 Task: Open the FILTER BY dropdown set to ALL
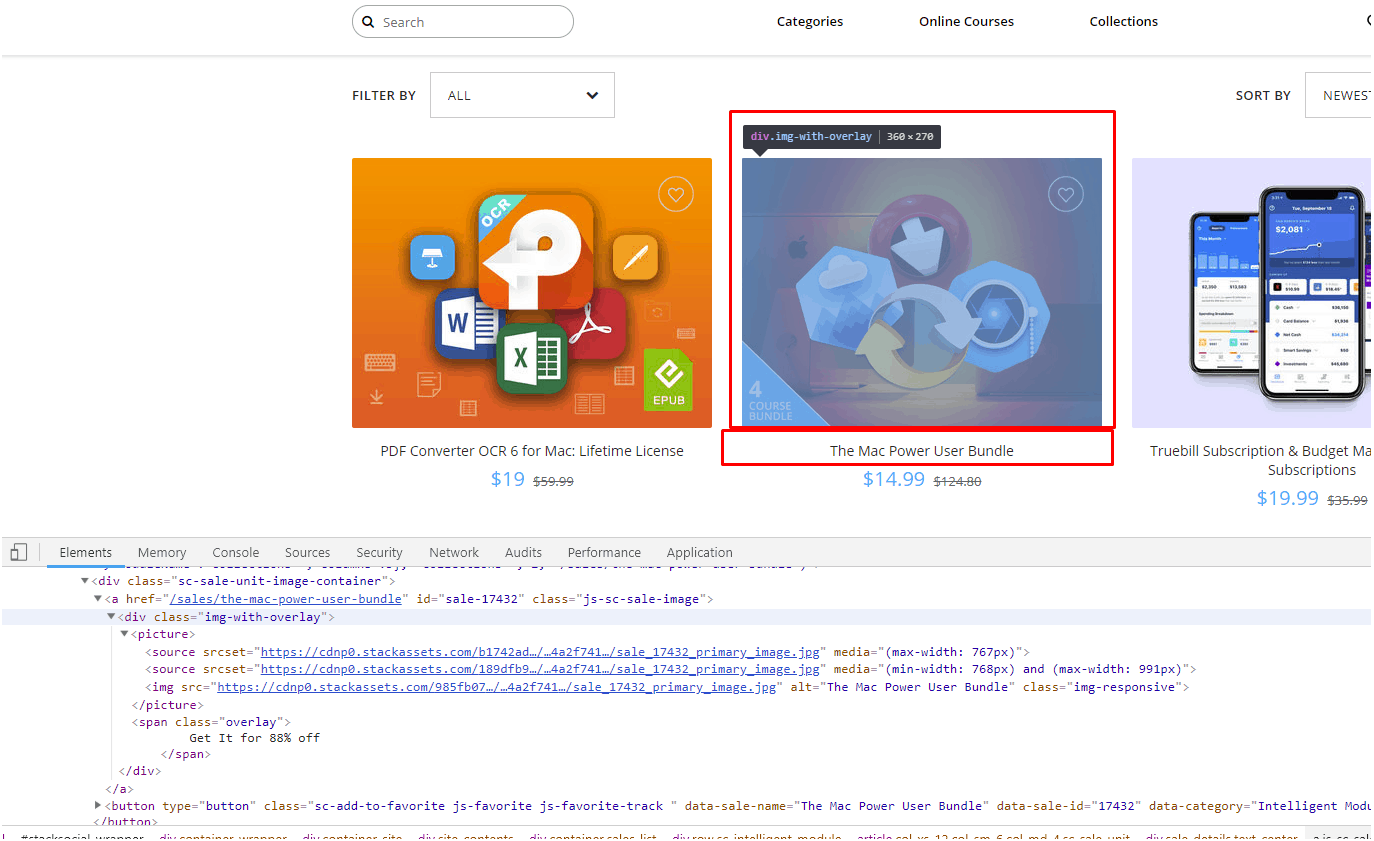[522, 95]
